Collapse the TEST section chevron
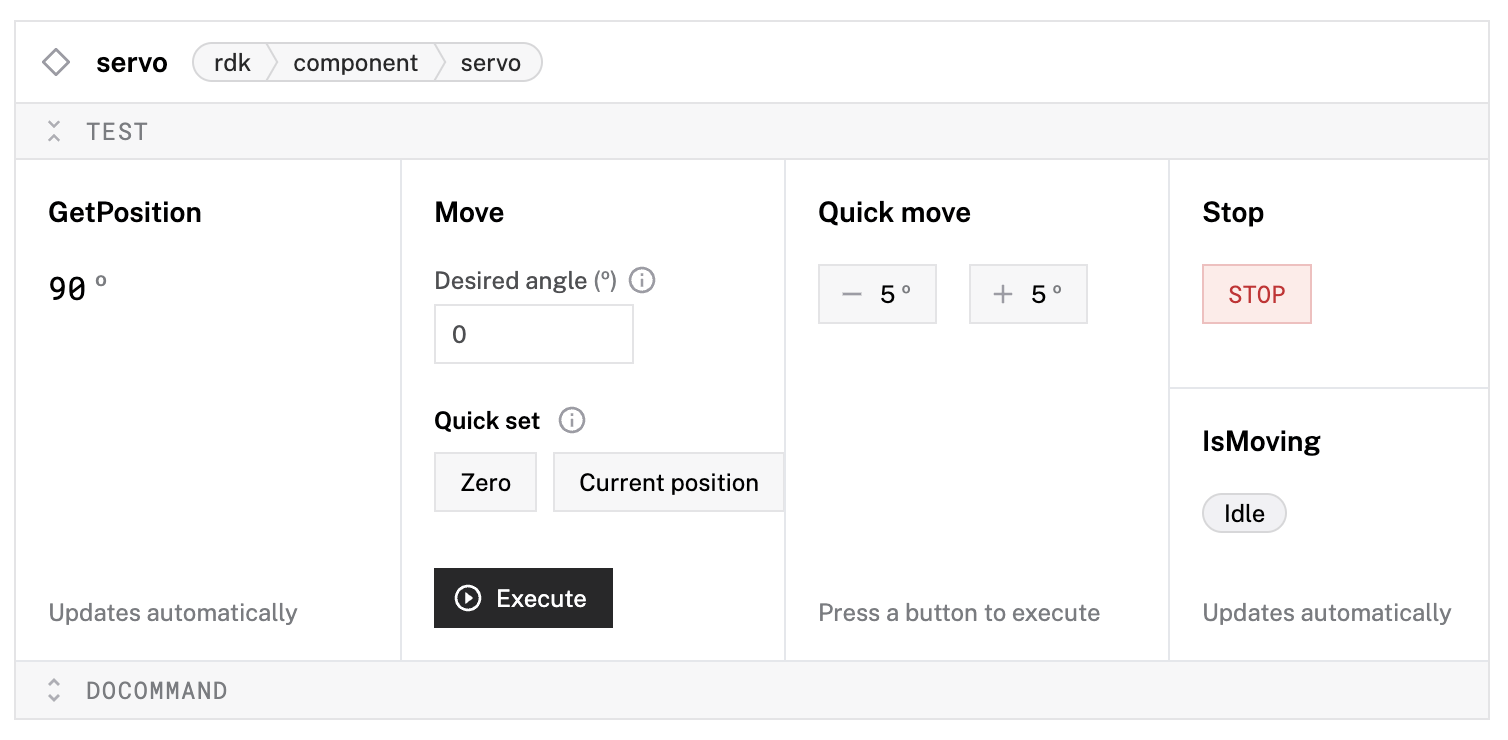This screenshot has height=740, width=1508. tap(54, 132)
